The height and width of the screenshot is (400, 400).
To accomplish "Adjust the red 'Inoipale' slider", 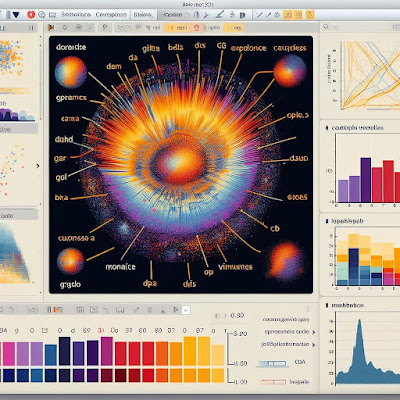I will click(273, 382).
